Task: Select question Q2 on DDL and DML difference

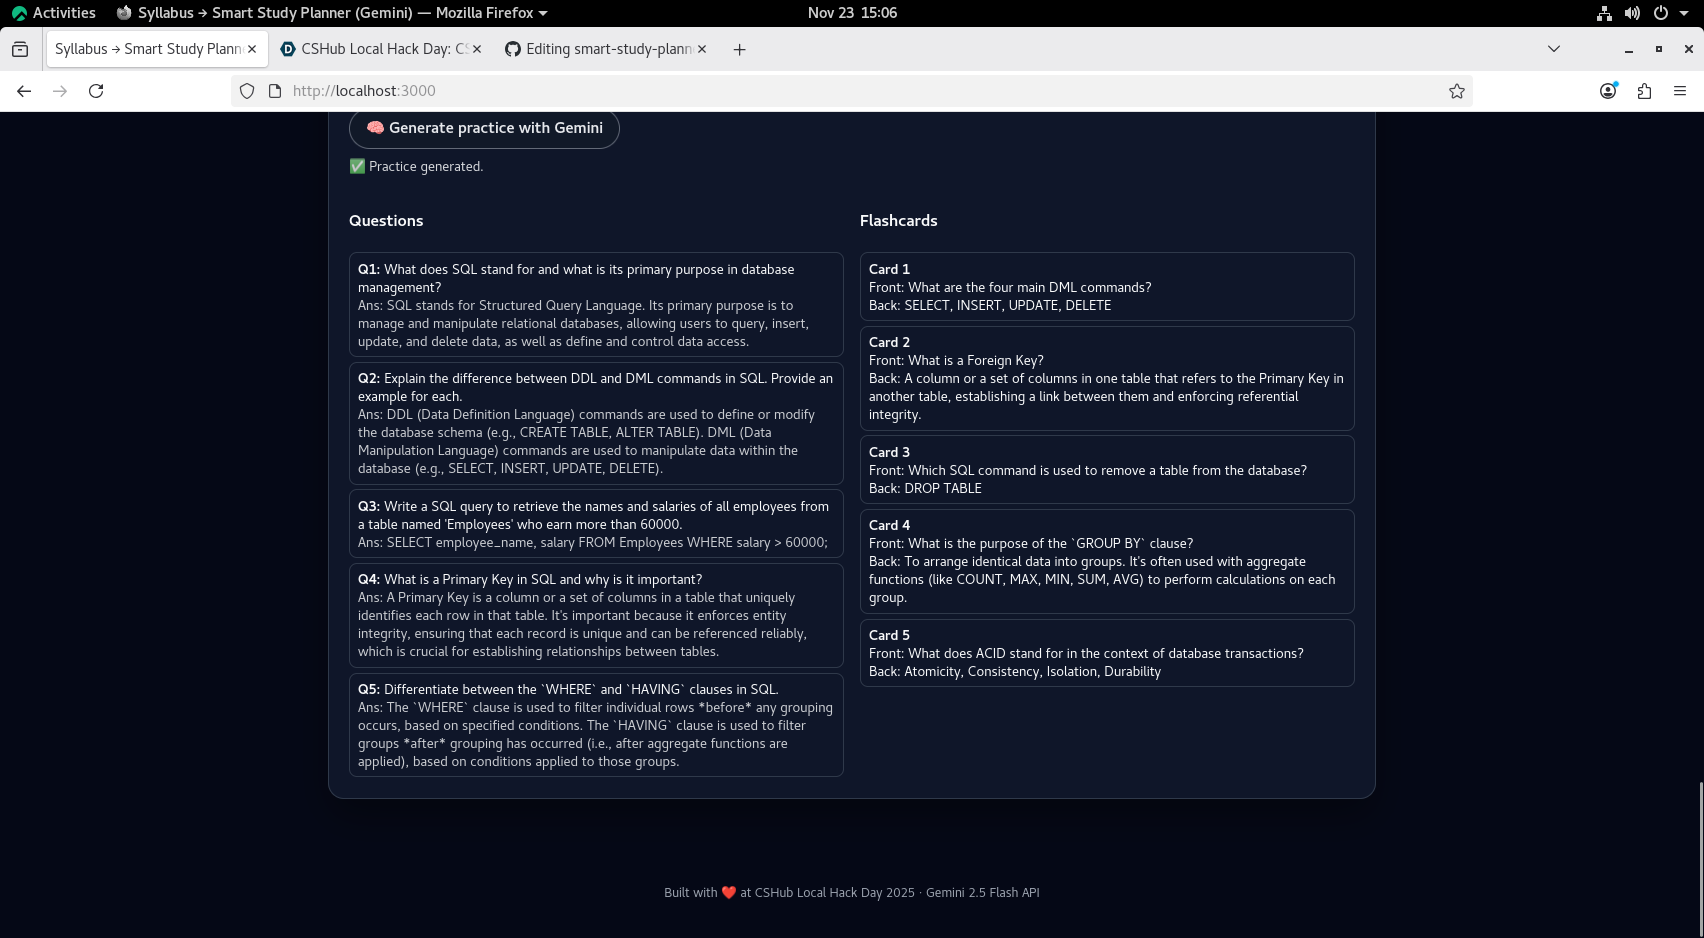Action: pos(596,423)
